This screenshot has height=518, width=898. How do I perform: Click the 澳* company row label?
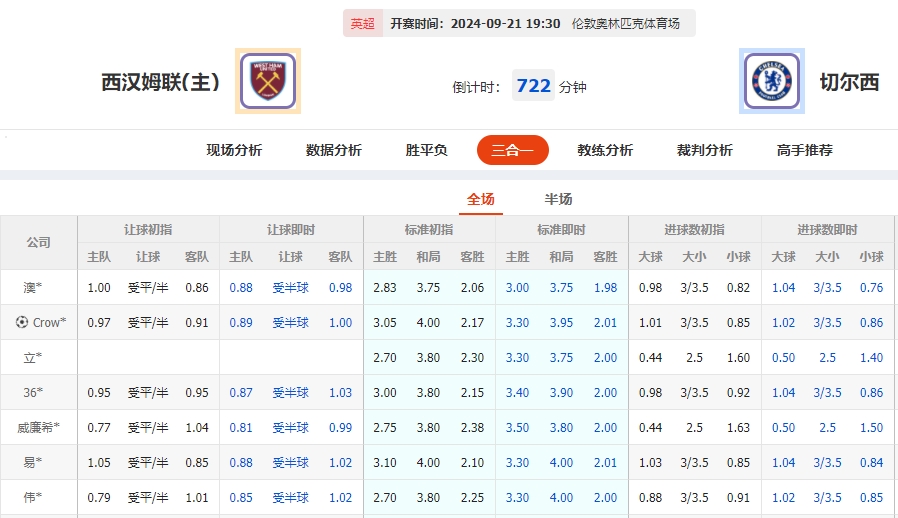33,288
